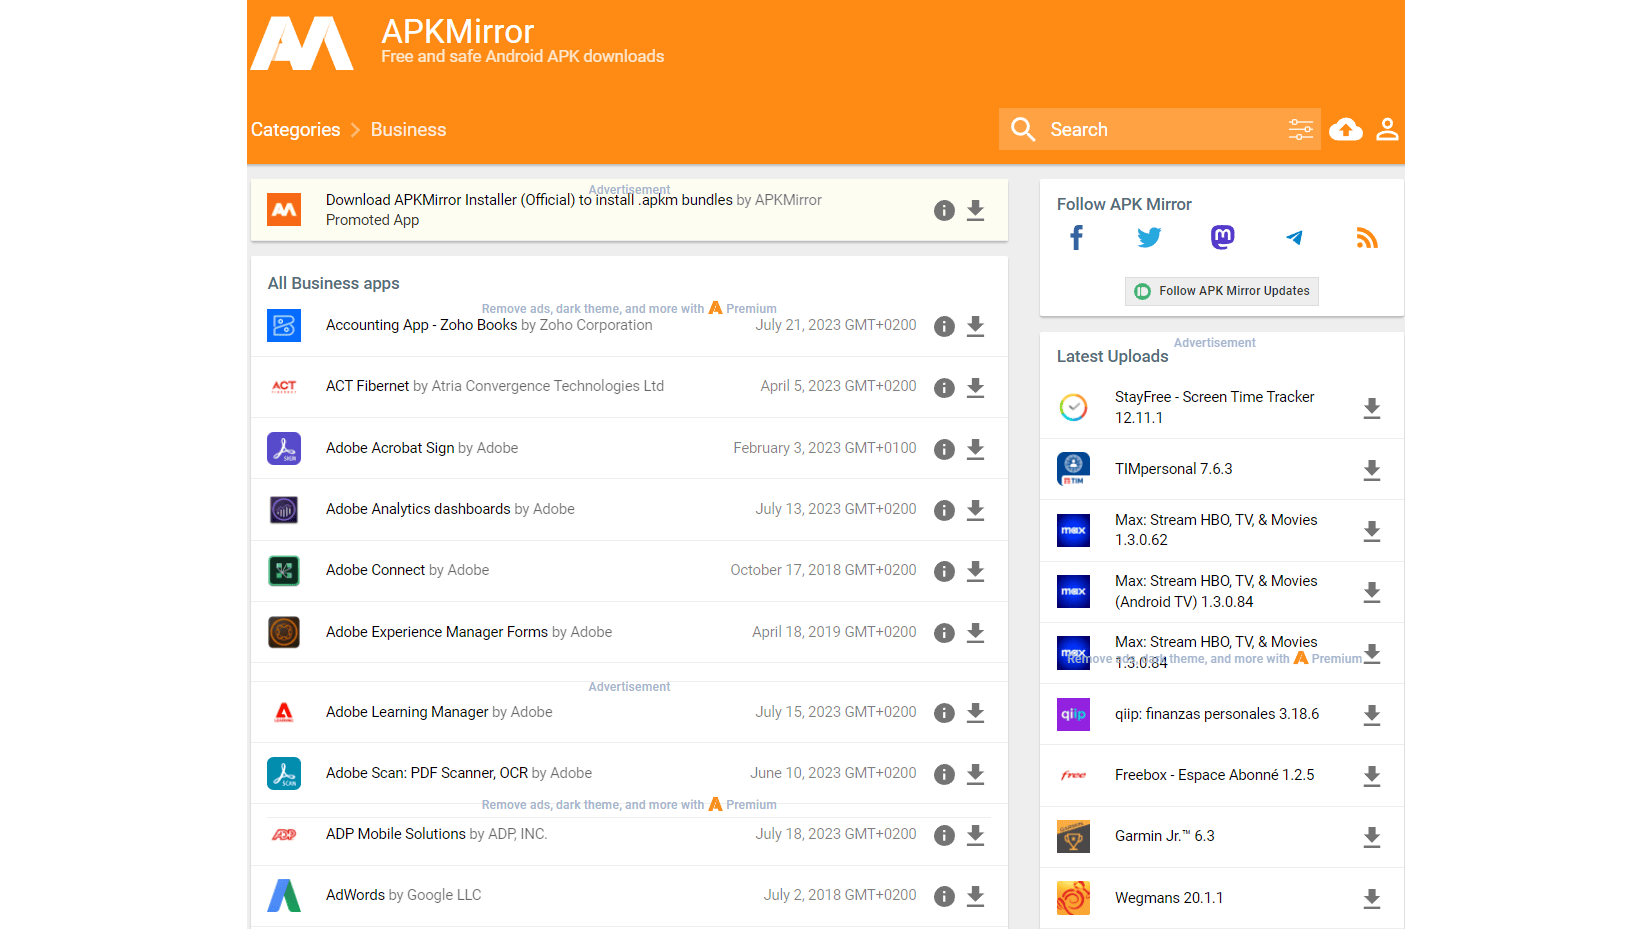The width and height of the screenshot is (1652, 929).
Task: Download StayFree - Screen Time Tracker 12.11.1
Action: pyautogui.click(x=1372, y=408)
